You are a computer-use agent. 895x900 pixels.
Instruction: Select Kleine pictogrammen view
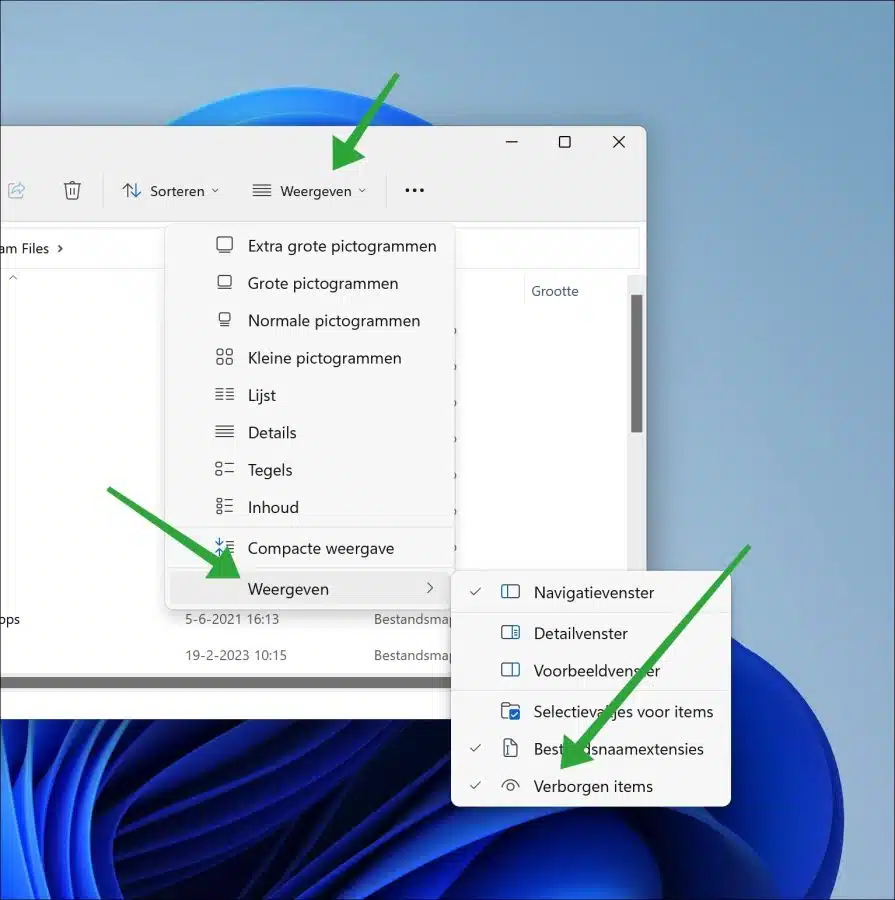(x=310, y=358)
